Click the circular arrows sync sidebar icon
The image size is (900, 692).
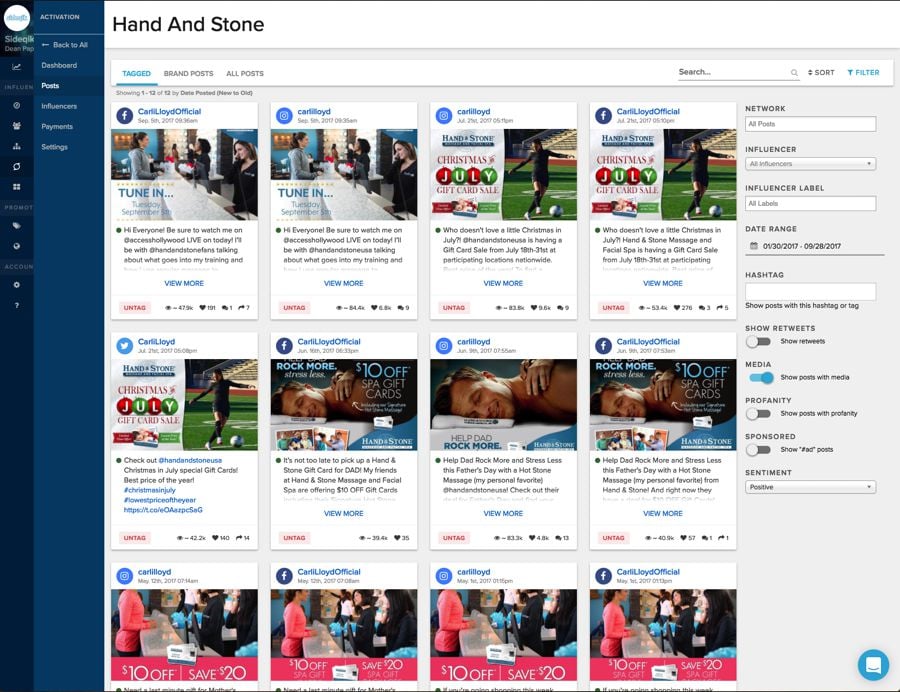click(17, 166)
